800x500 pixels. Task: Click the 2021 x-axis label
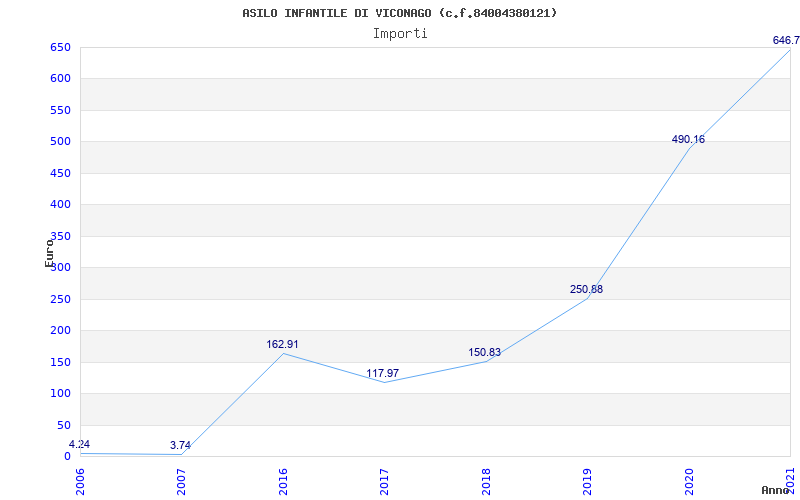coord(790,482)
